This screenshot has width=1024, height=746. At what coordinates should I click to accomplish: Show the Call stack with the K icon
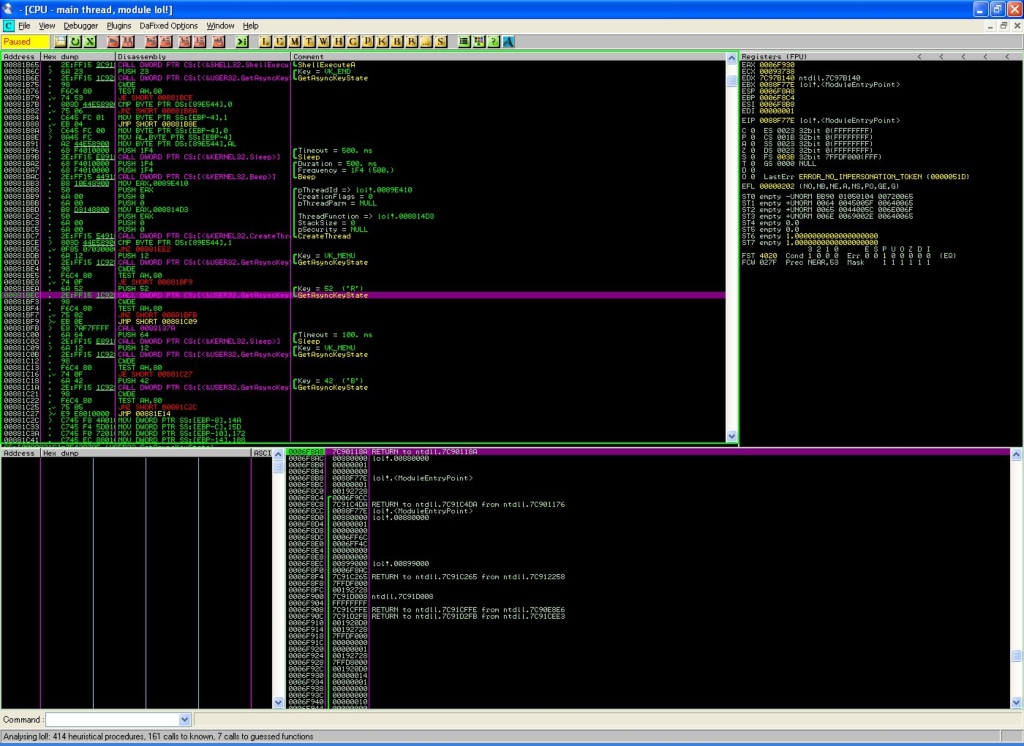point(383,42)
